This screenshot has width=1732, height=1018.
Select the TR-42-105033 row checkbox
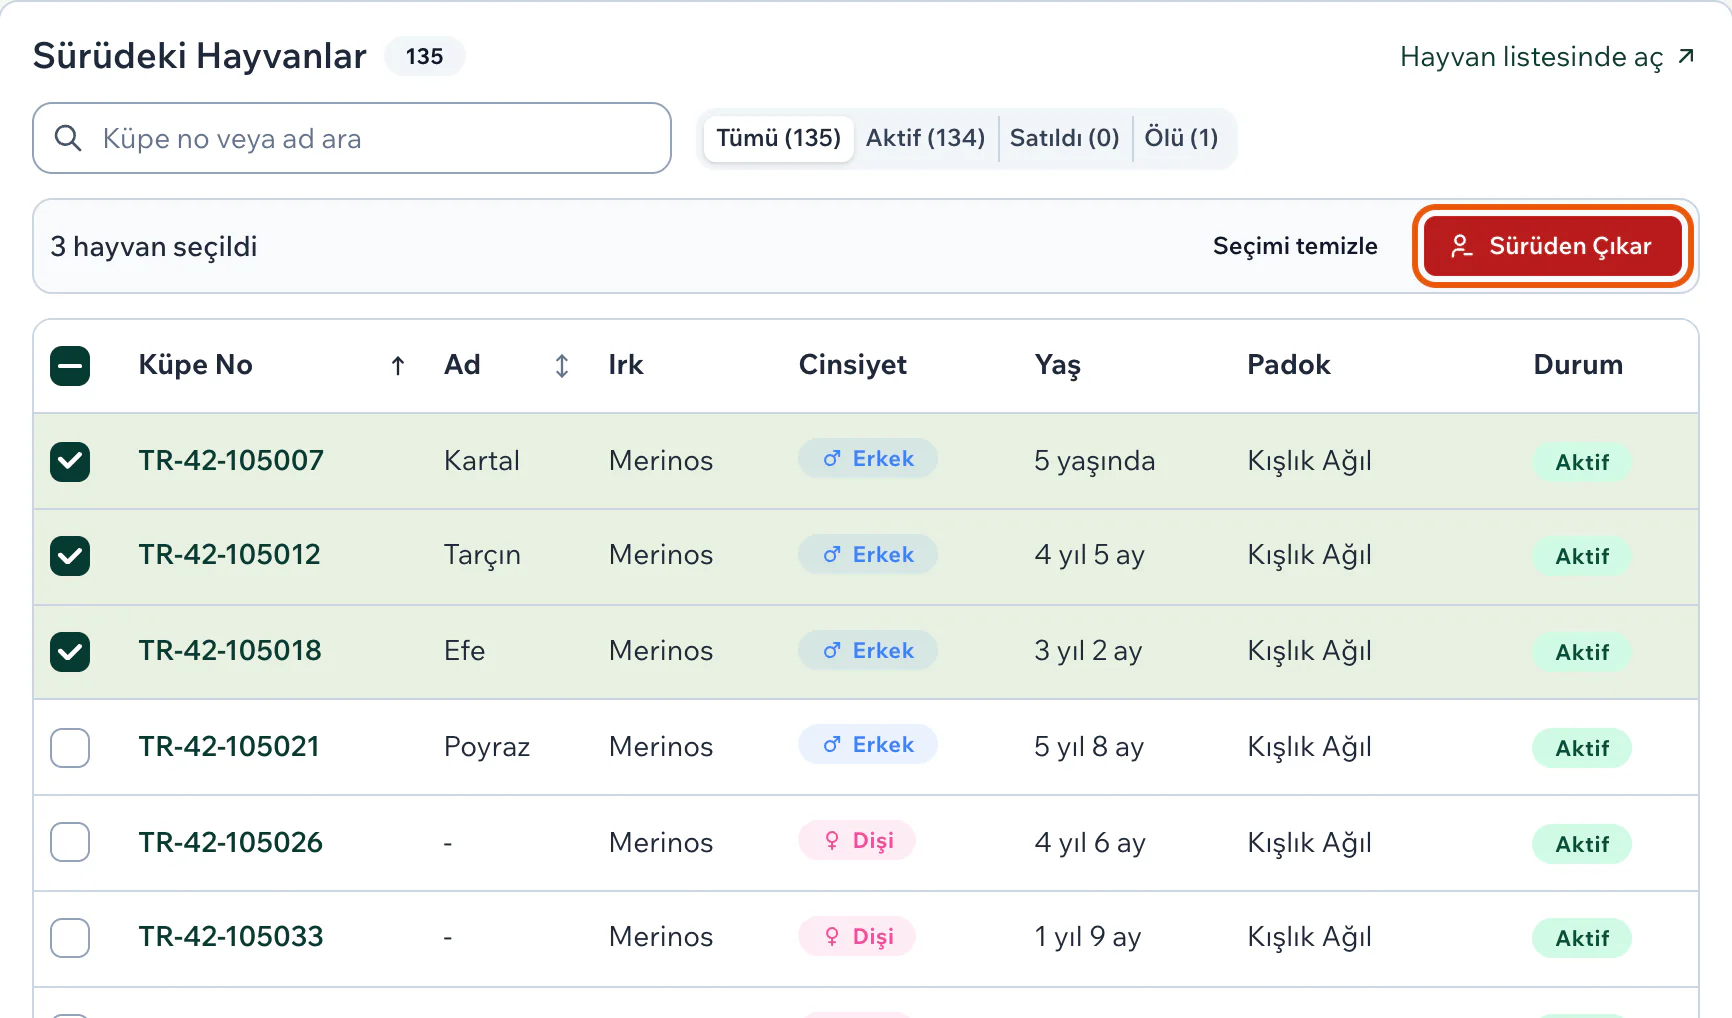point(70,938)
